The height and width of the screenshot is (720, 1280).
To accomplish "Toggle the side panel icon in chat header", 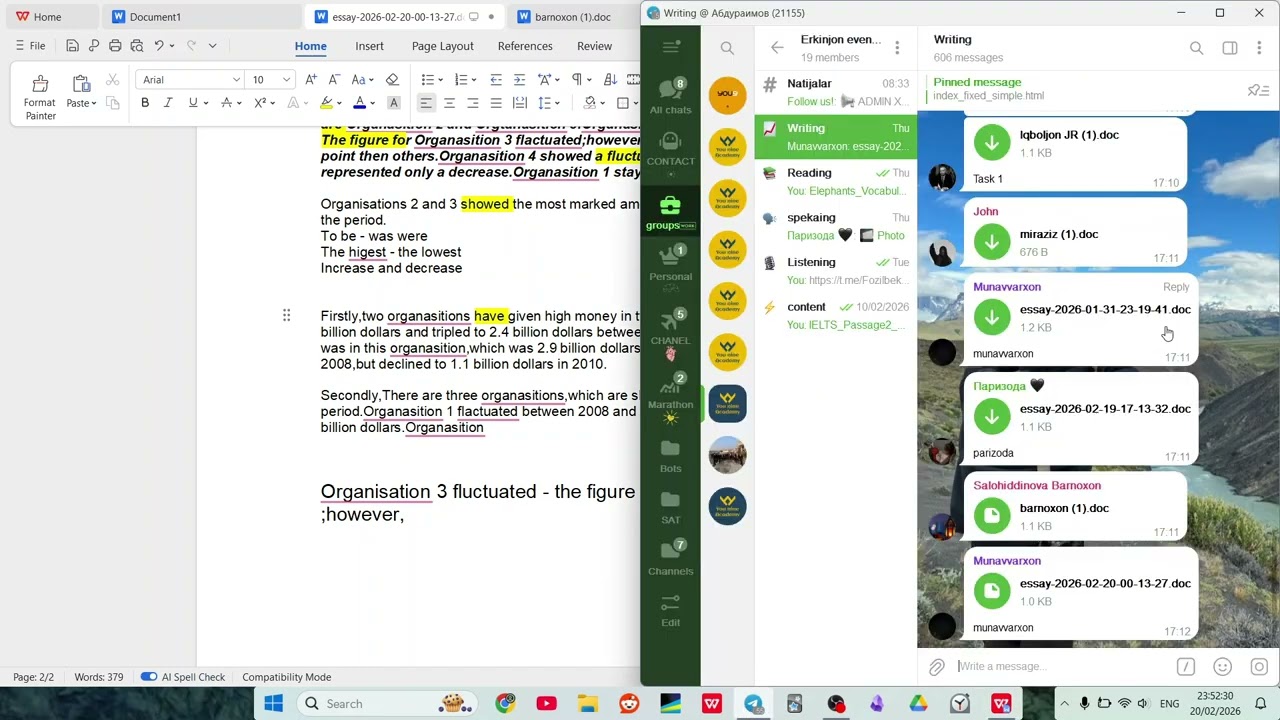I will coord(1230,48).
